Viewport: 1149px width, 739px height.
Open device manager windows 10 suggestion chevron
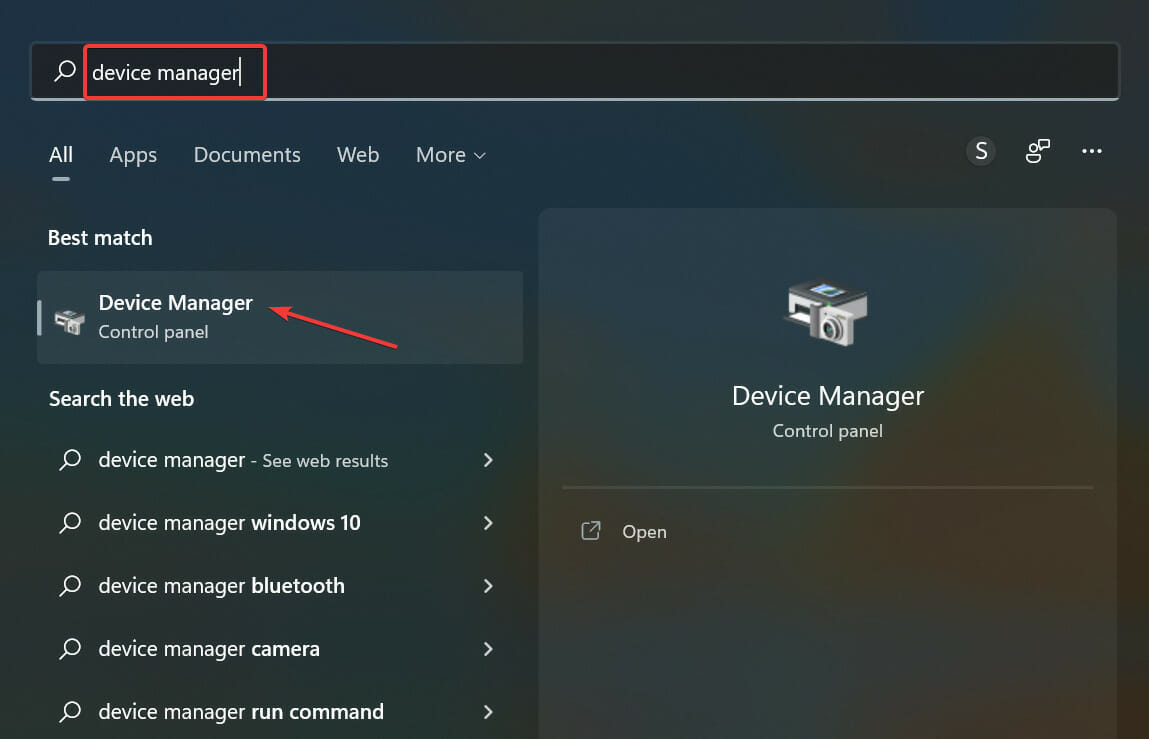click(488, 523)
